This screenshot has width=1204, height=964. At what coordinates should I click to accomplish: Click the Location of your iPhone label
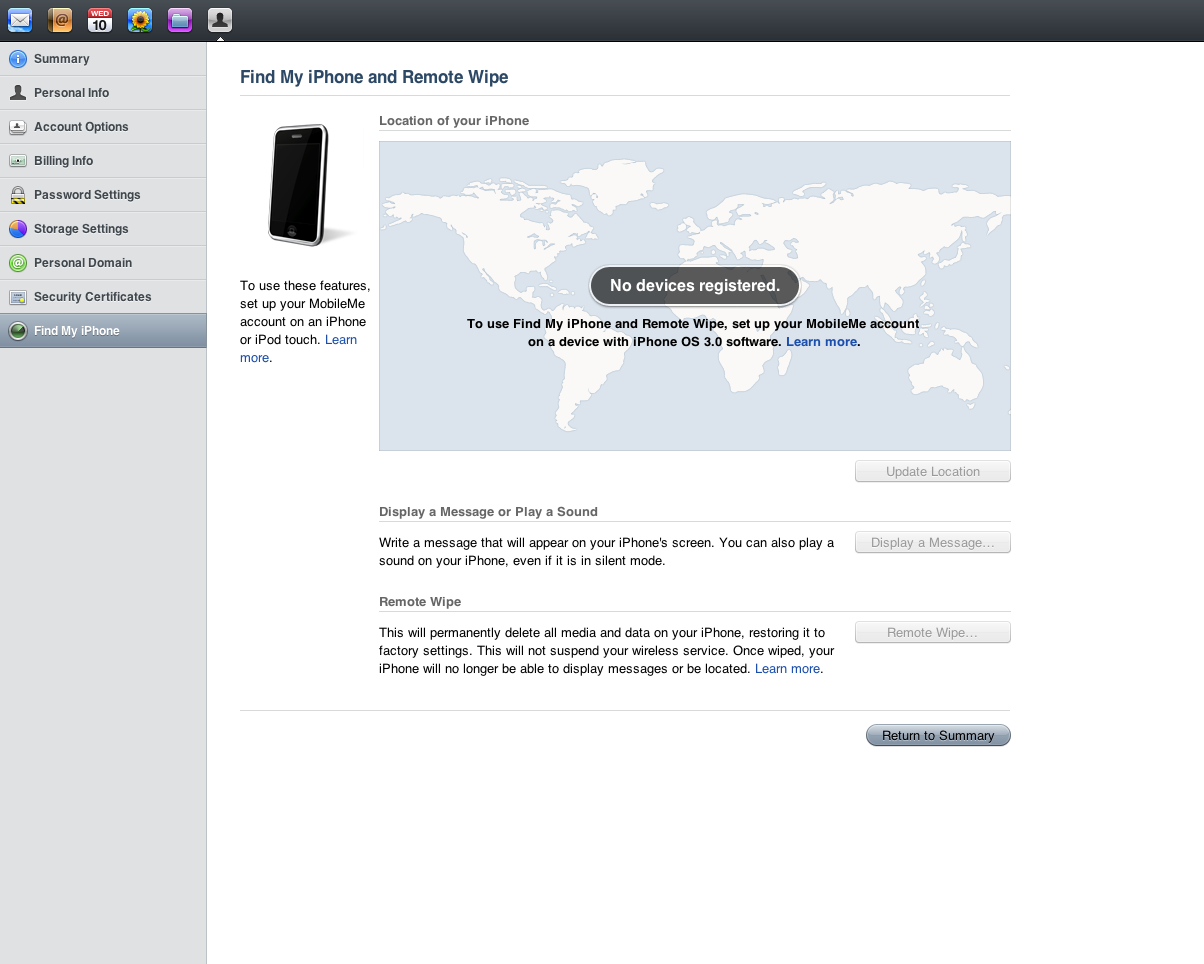[x=454, y=121]
